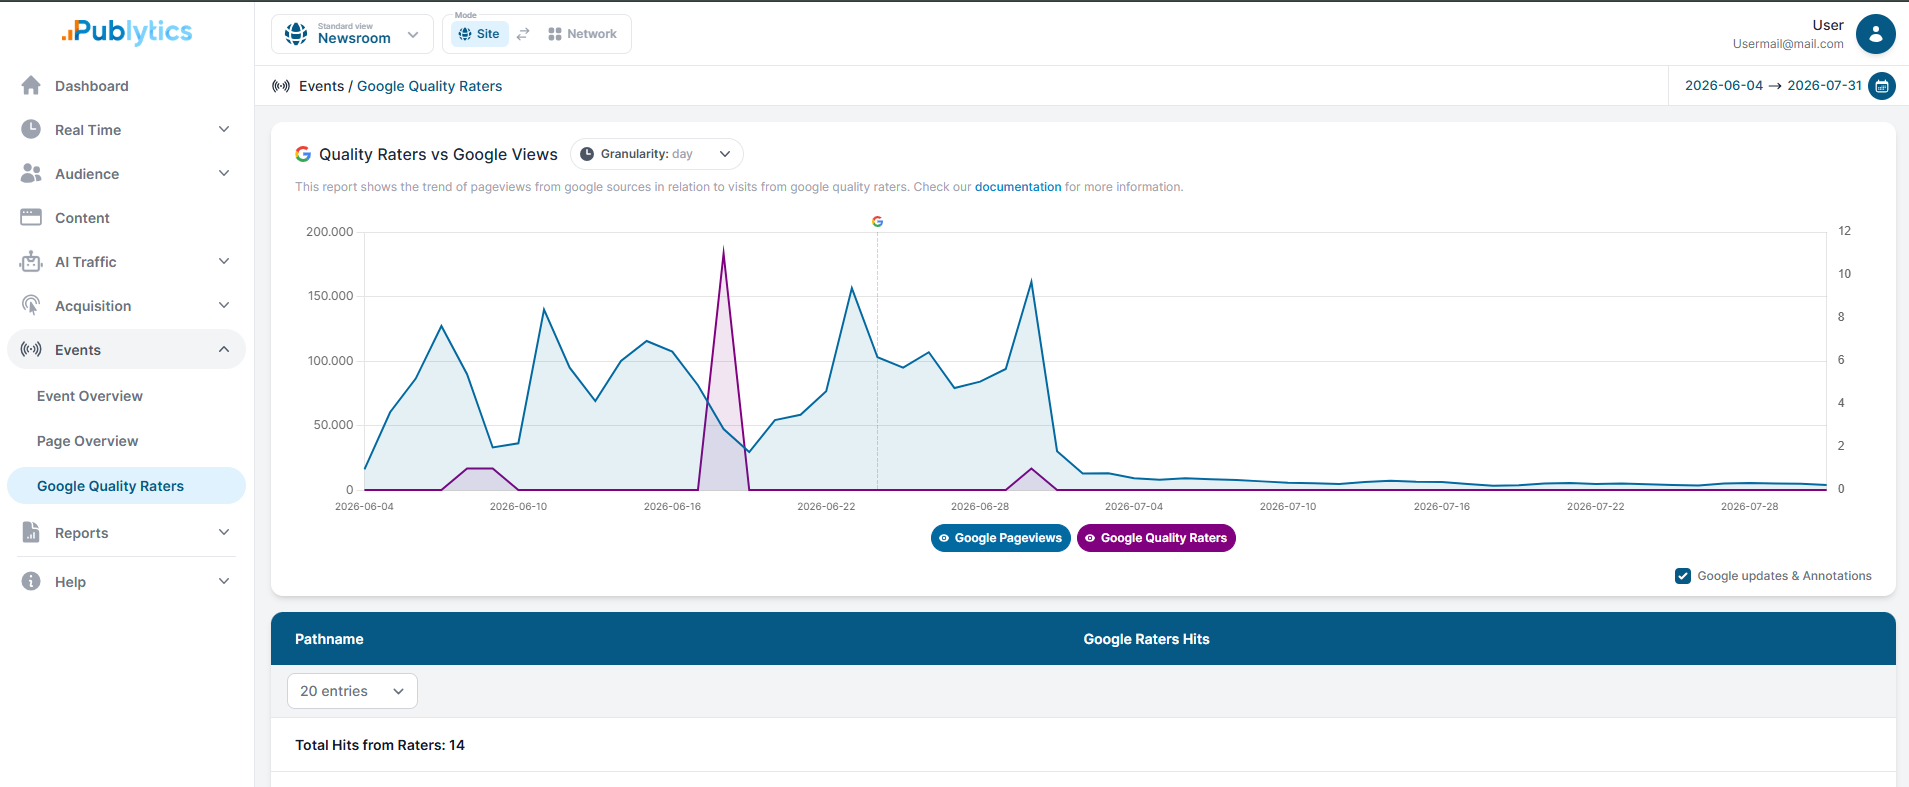1909x787 pixels.
Task: Switch to Site mode
Action: (x=479, y=34)
